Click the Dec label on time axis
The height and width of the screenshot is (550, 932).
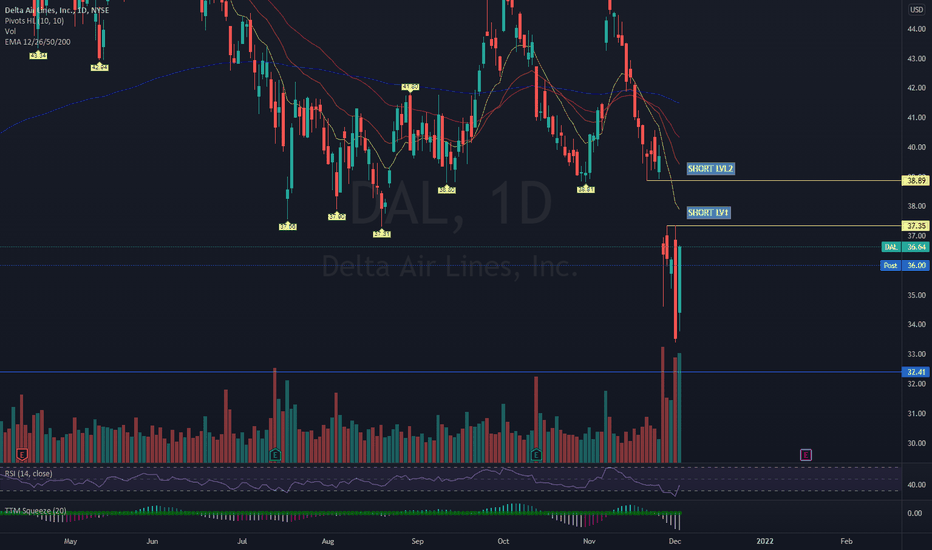[675, 541]
